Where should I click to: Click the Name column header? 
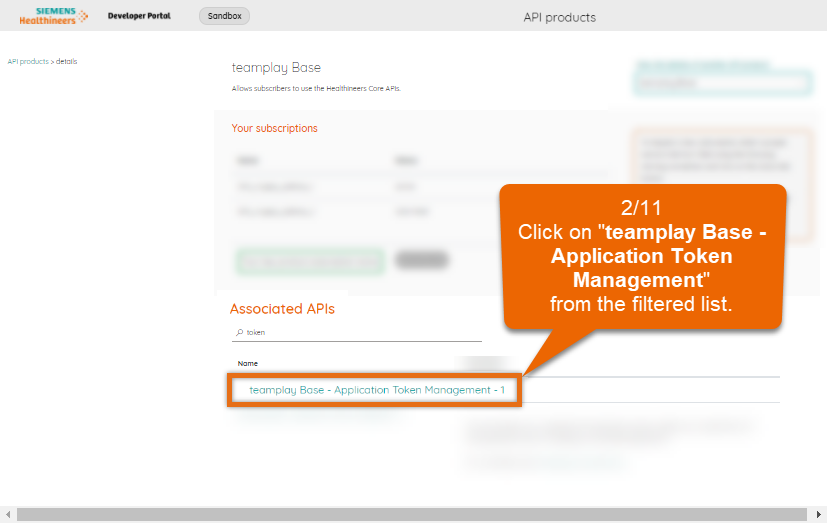click(247, 363)
